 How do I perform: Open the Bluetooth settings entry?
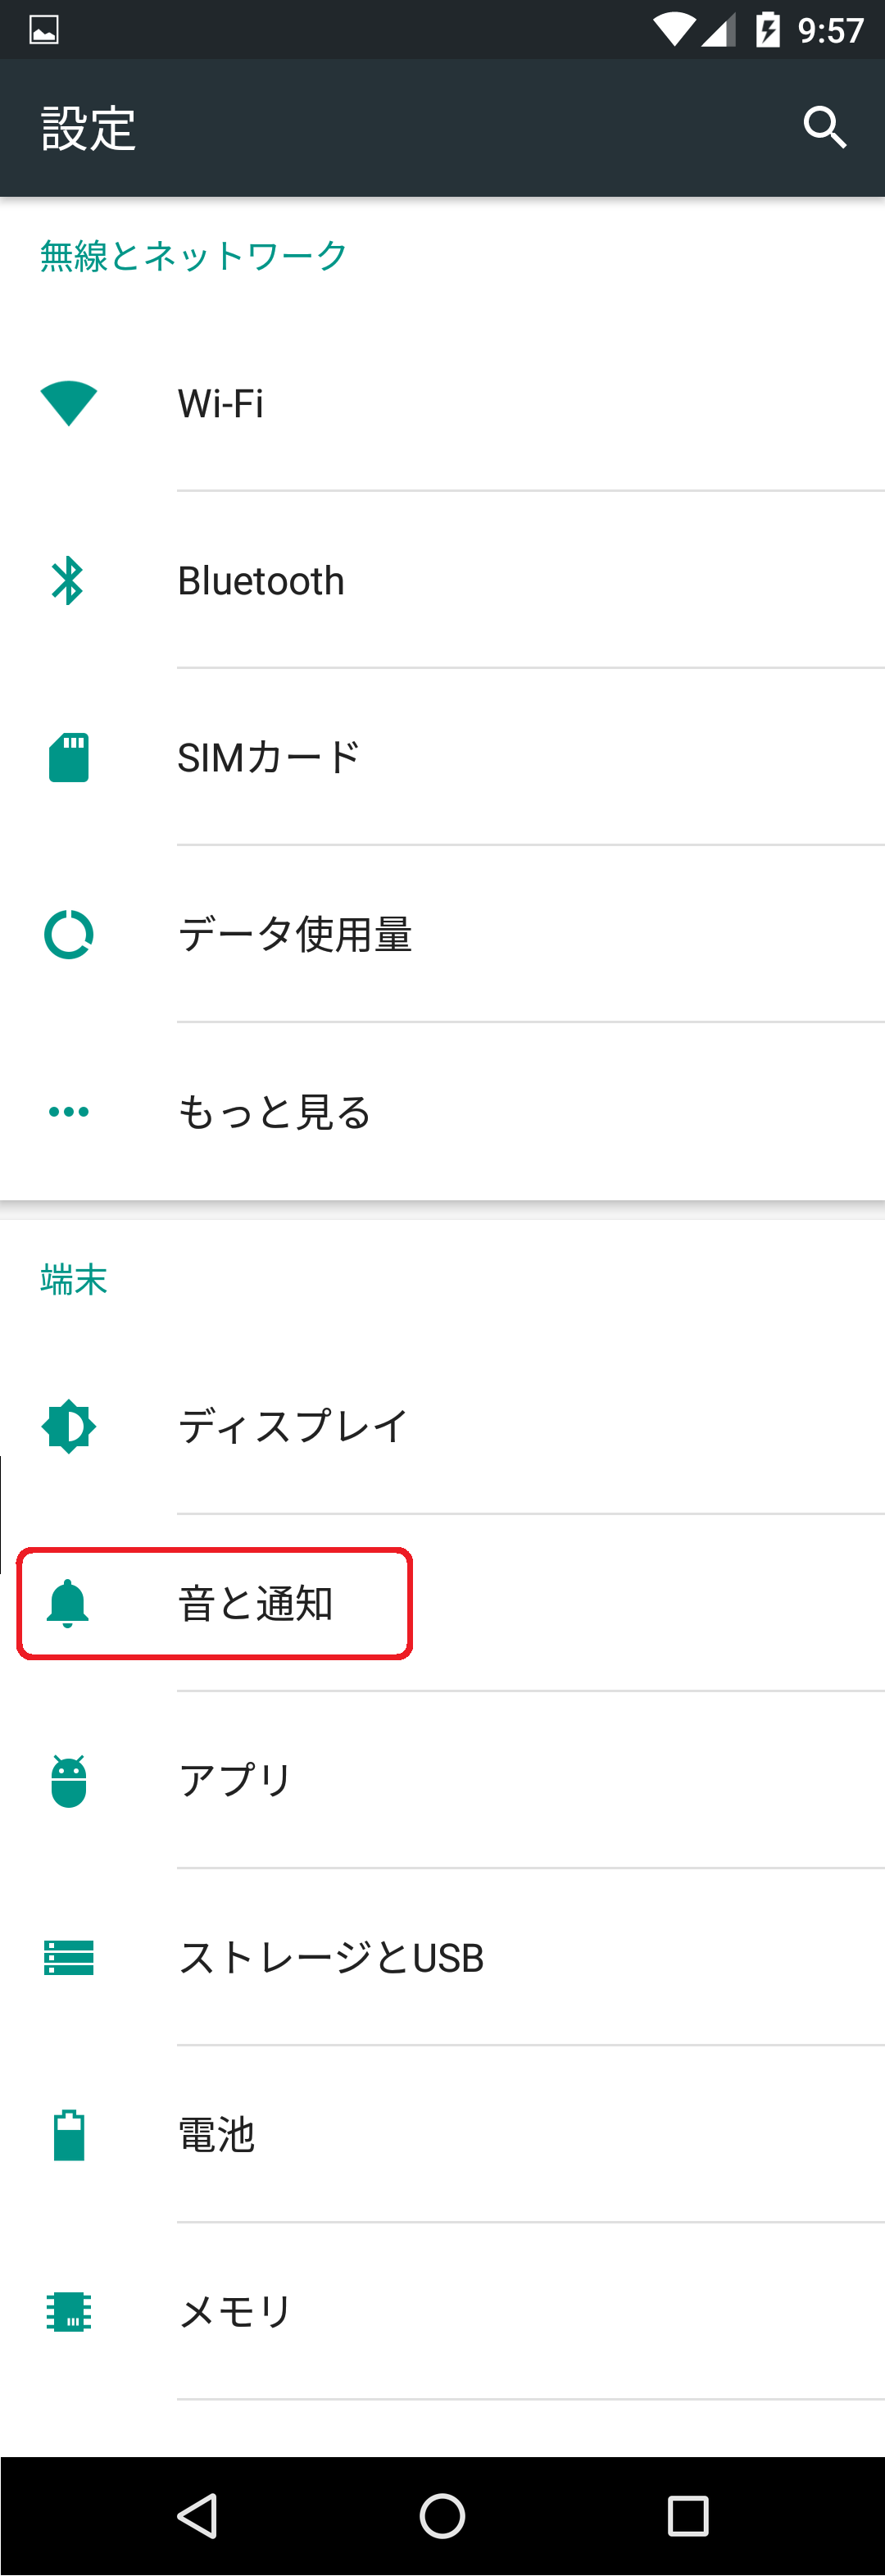[442, 580]
